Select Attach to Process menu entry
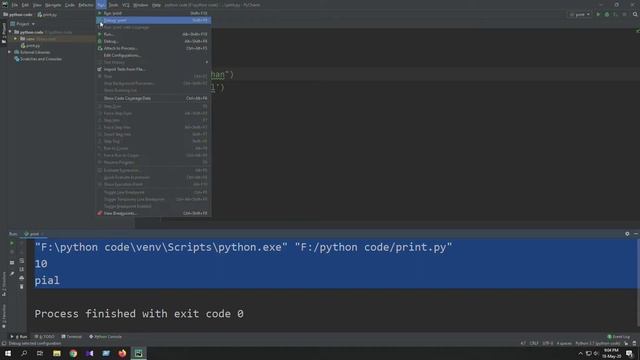Viewport: 640px width, 360px height. pos(153,48)
